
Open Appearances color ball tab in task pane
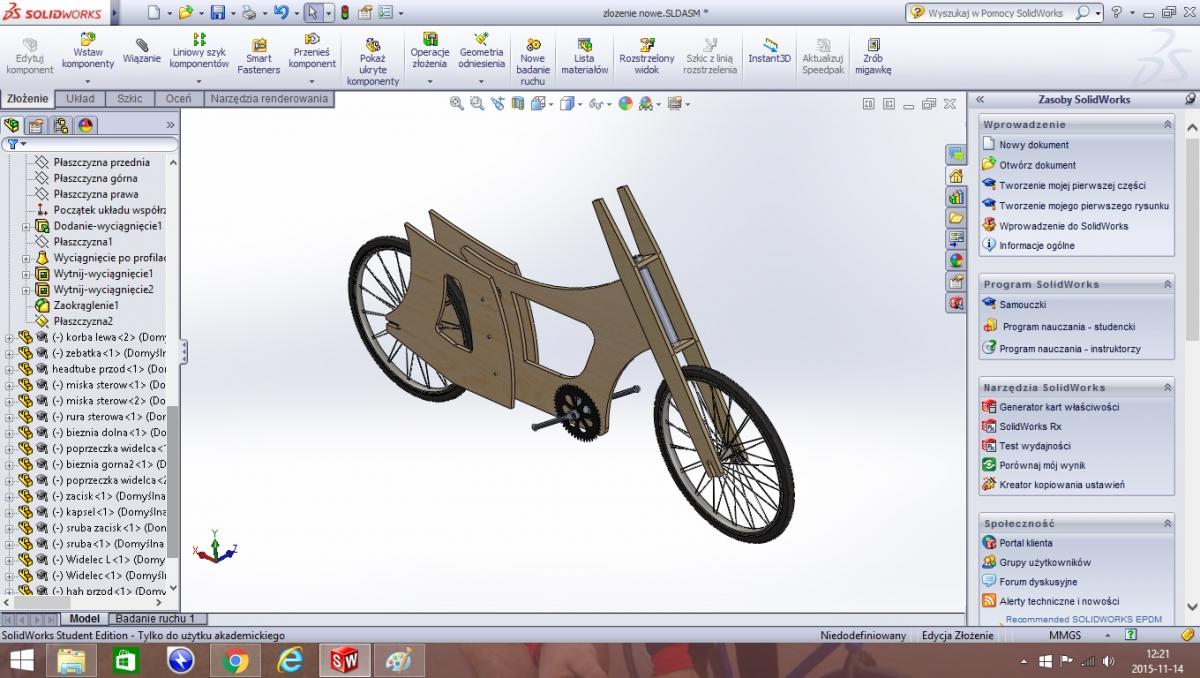click(x=956, y=259)
